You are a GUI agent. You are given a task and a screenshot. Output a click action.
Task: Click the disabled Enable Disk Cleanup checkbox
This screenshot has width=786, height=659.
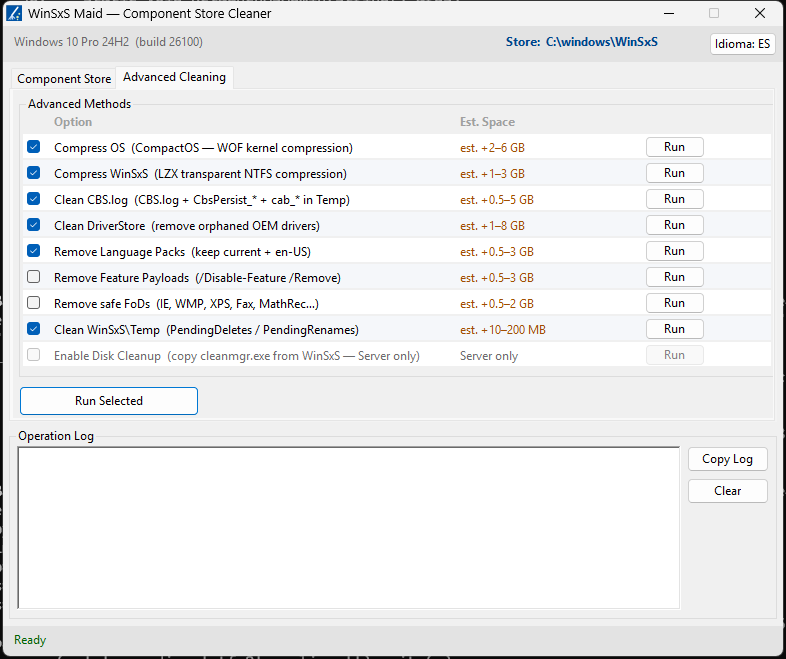34,355
